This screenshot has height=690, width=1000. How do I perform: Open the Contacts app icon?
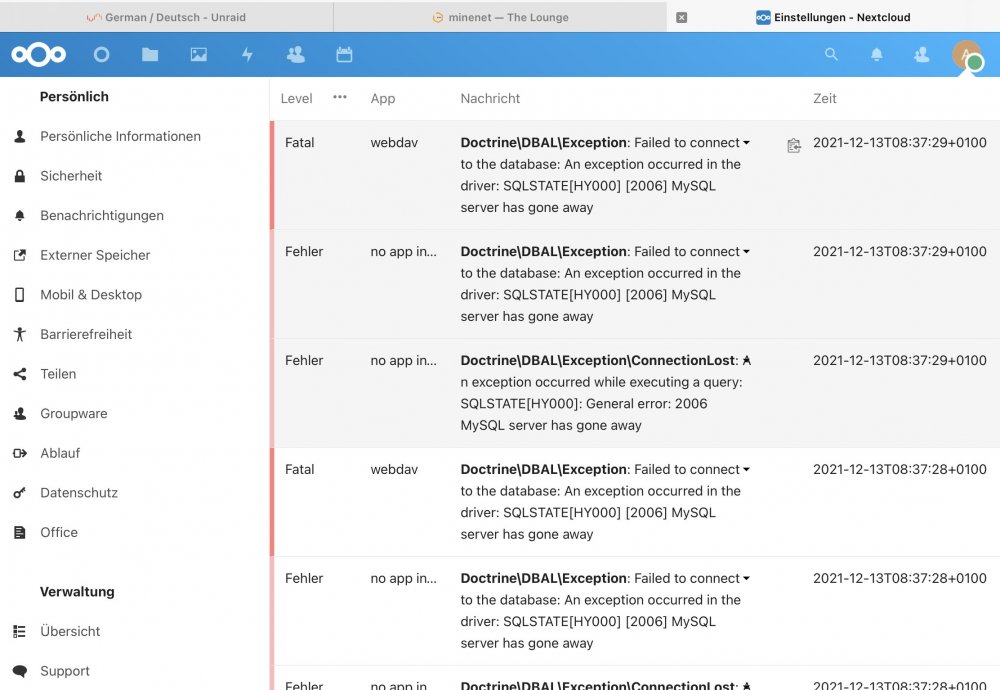coord(295,55)
